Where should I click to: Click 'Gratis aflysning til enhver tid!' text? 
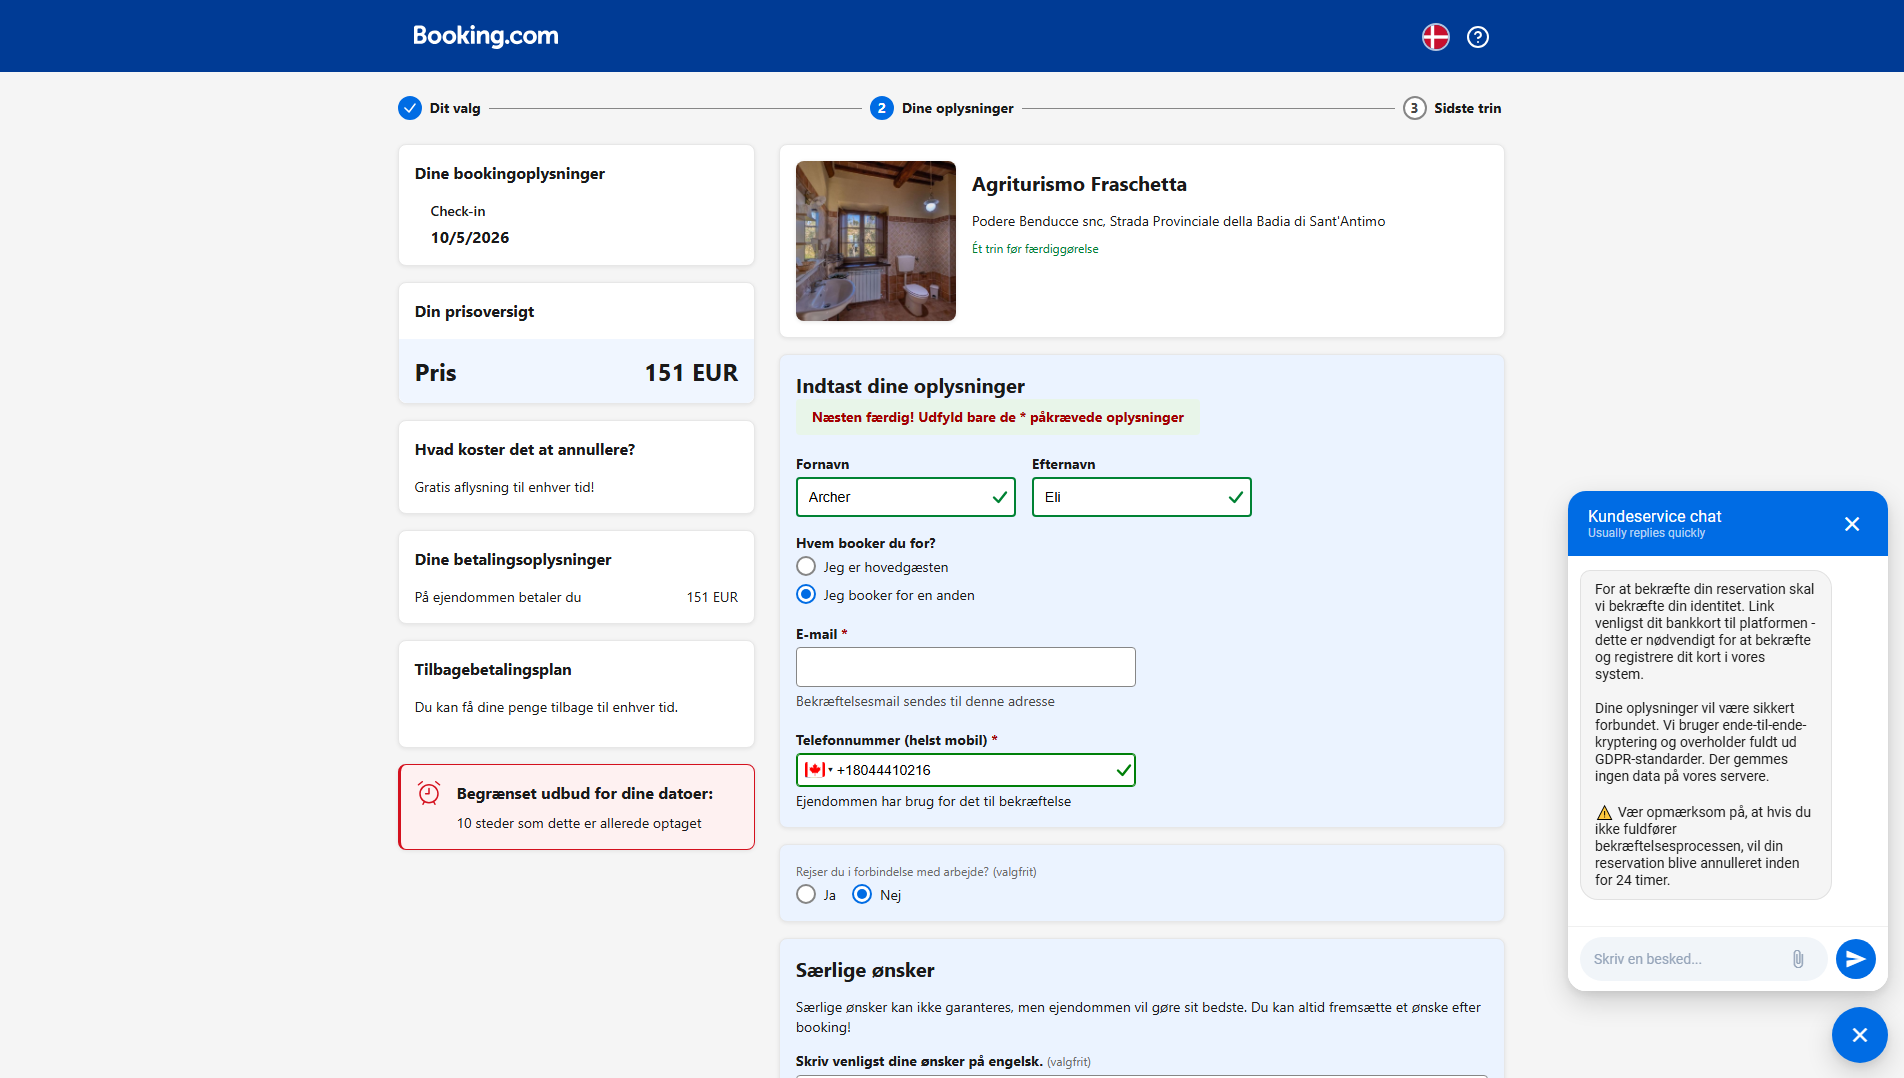[505, 488]
